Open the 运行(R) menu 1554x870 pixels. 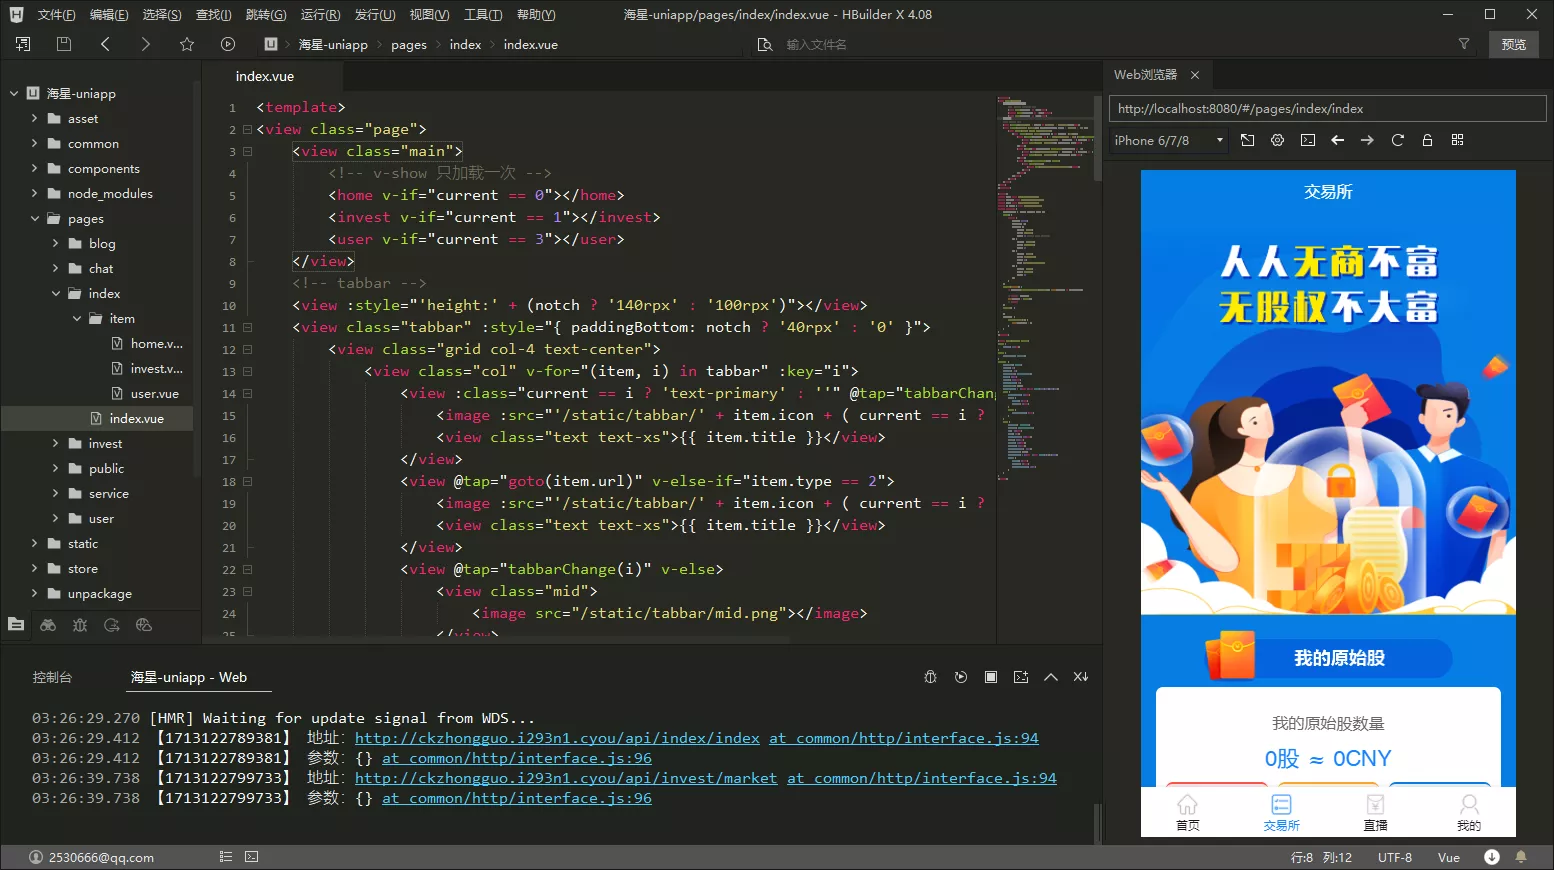pyautogui.click(x=320, y=15)
